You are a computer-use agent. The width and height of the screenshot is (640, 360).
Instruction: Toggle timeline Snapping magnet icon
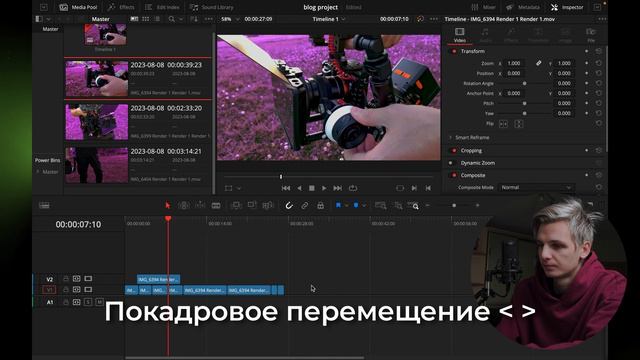click(x=289, y=206)
